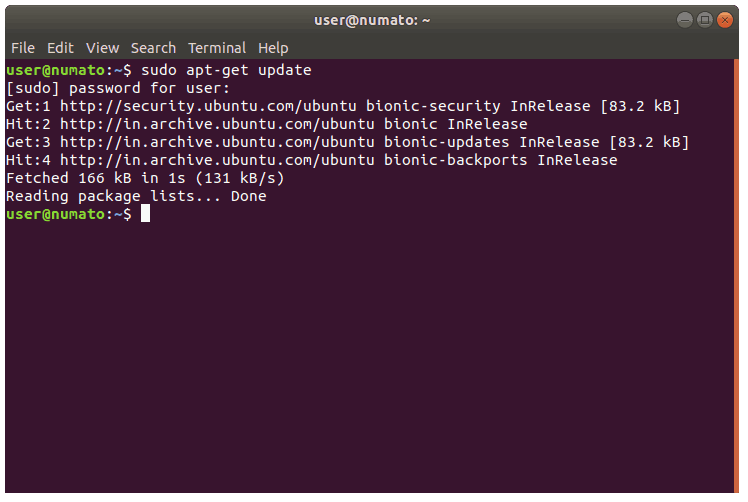Click the 'Fetched 166 kB' output line

(x=145, y=178)
